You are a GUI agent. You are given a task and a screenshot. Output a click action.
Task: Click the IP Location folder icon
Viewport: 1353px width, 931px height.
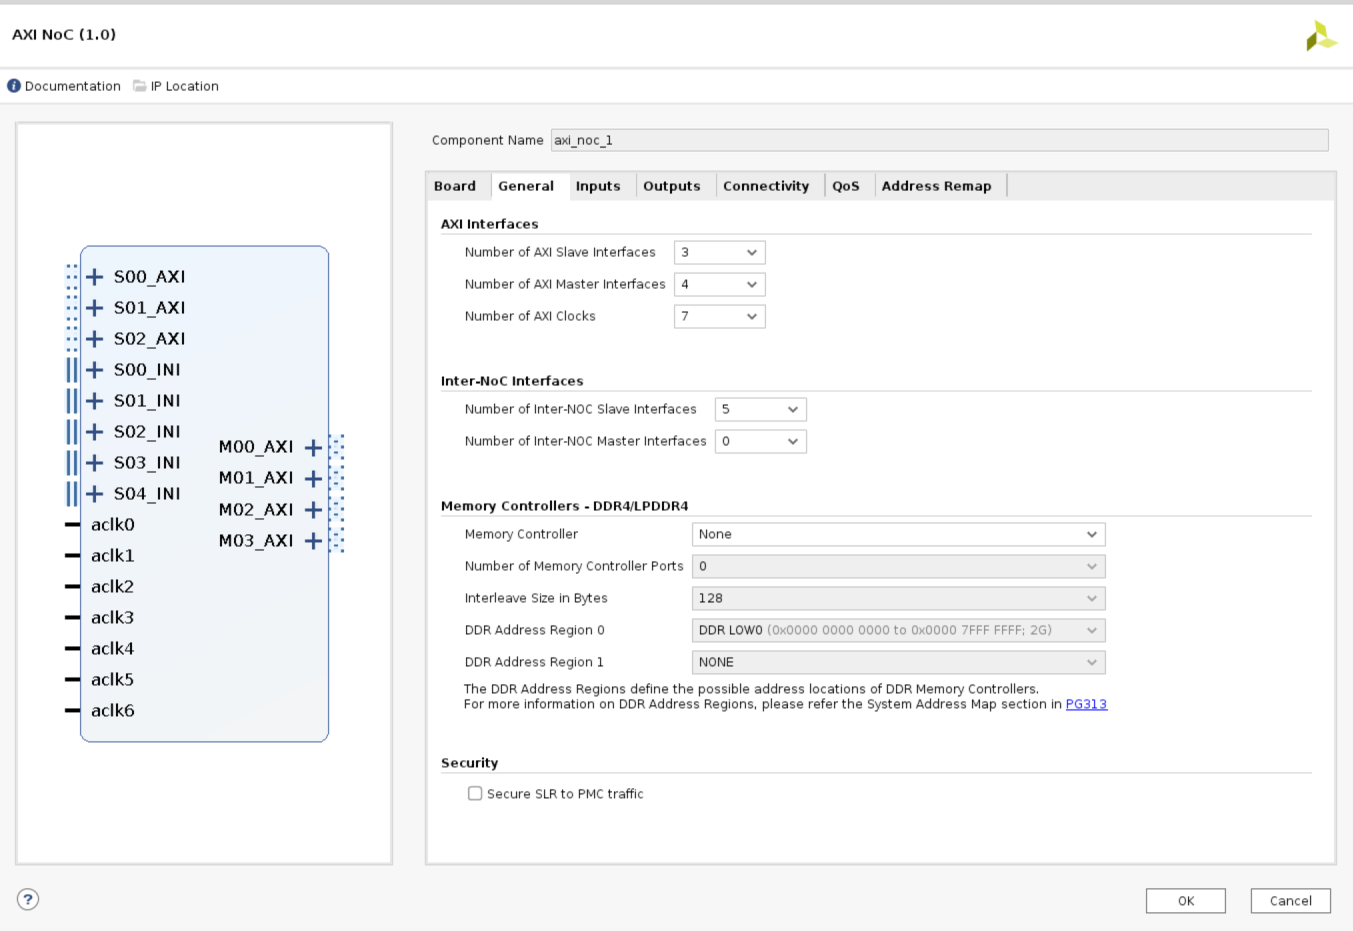click(x=140, y=86)
